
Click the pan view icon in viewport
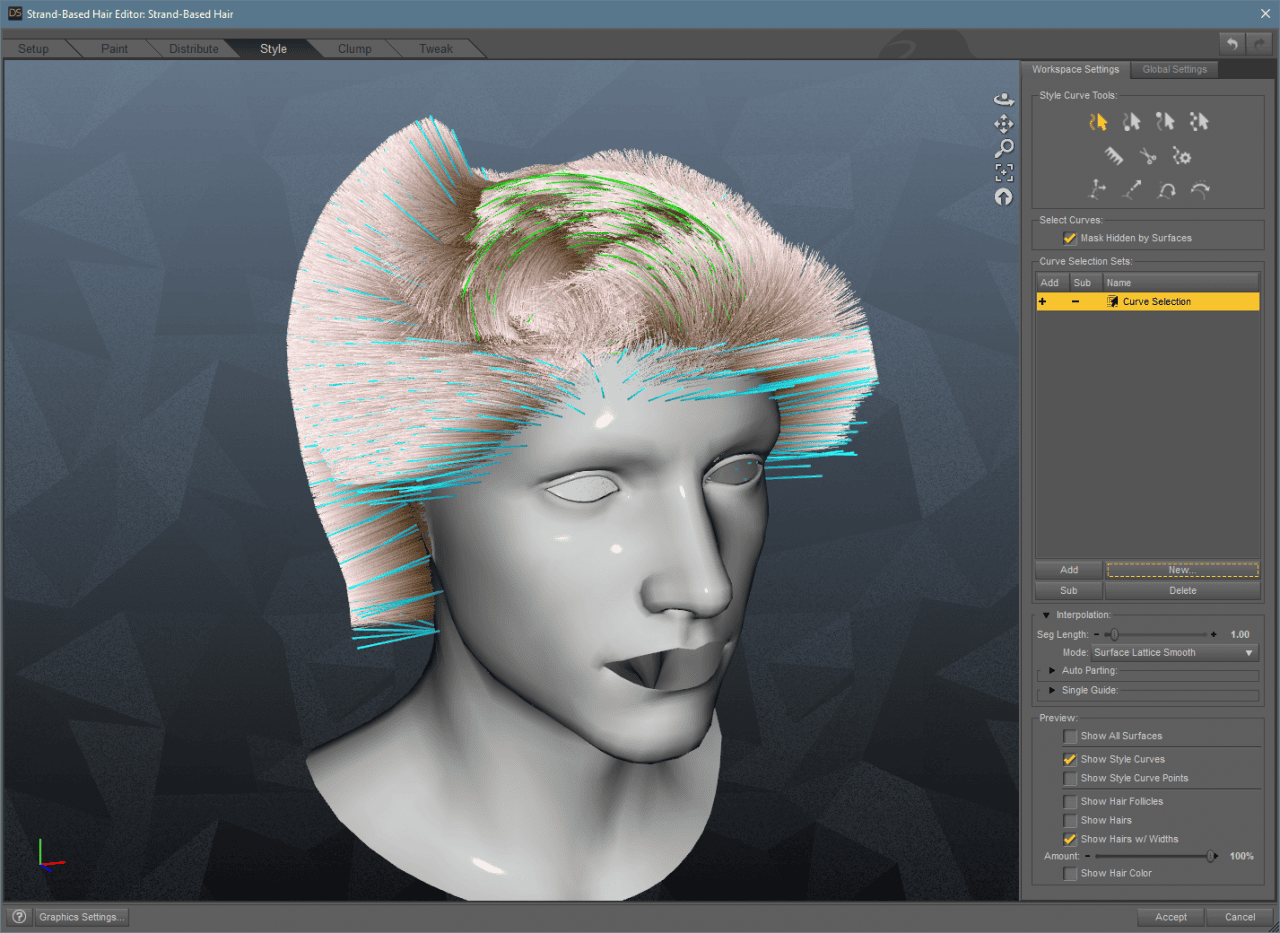(x=1004, y=123)
